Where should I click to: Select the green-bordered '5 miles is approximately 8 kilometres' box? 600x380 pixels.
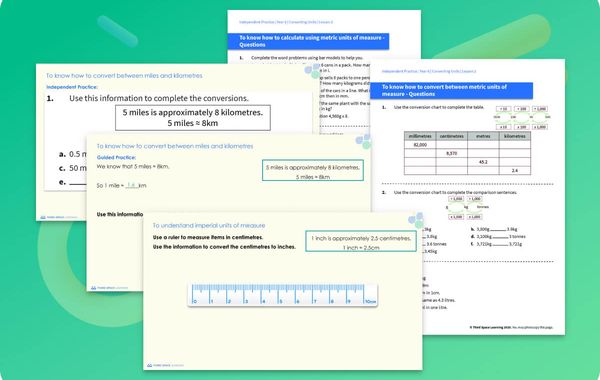click(x=313, y=171)
